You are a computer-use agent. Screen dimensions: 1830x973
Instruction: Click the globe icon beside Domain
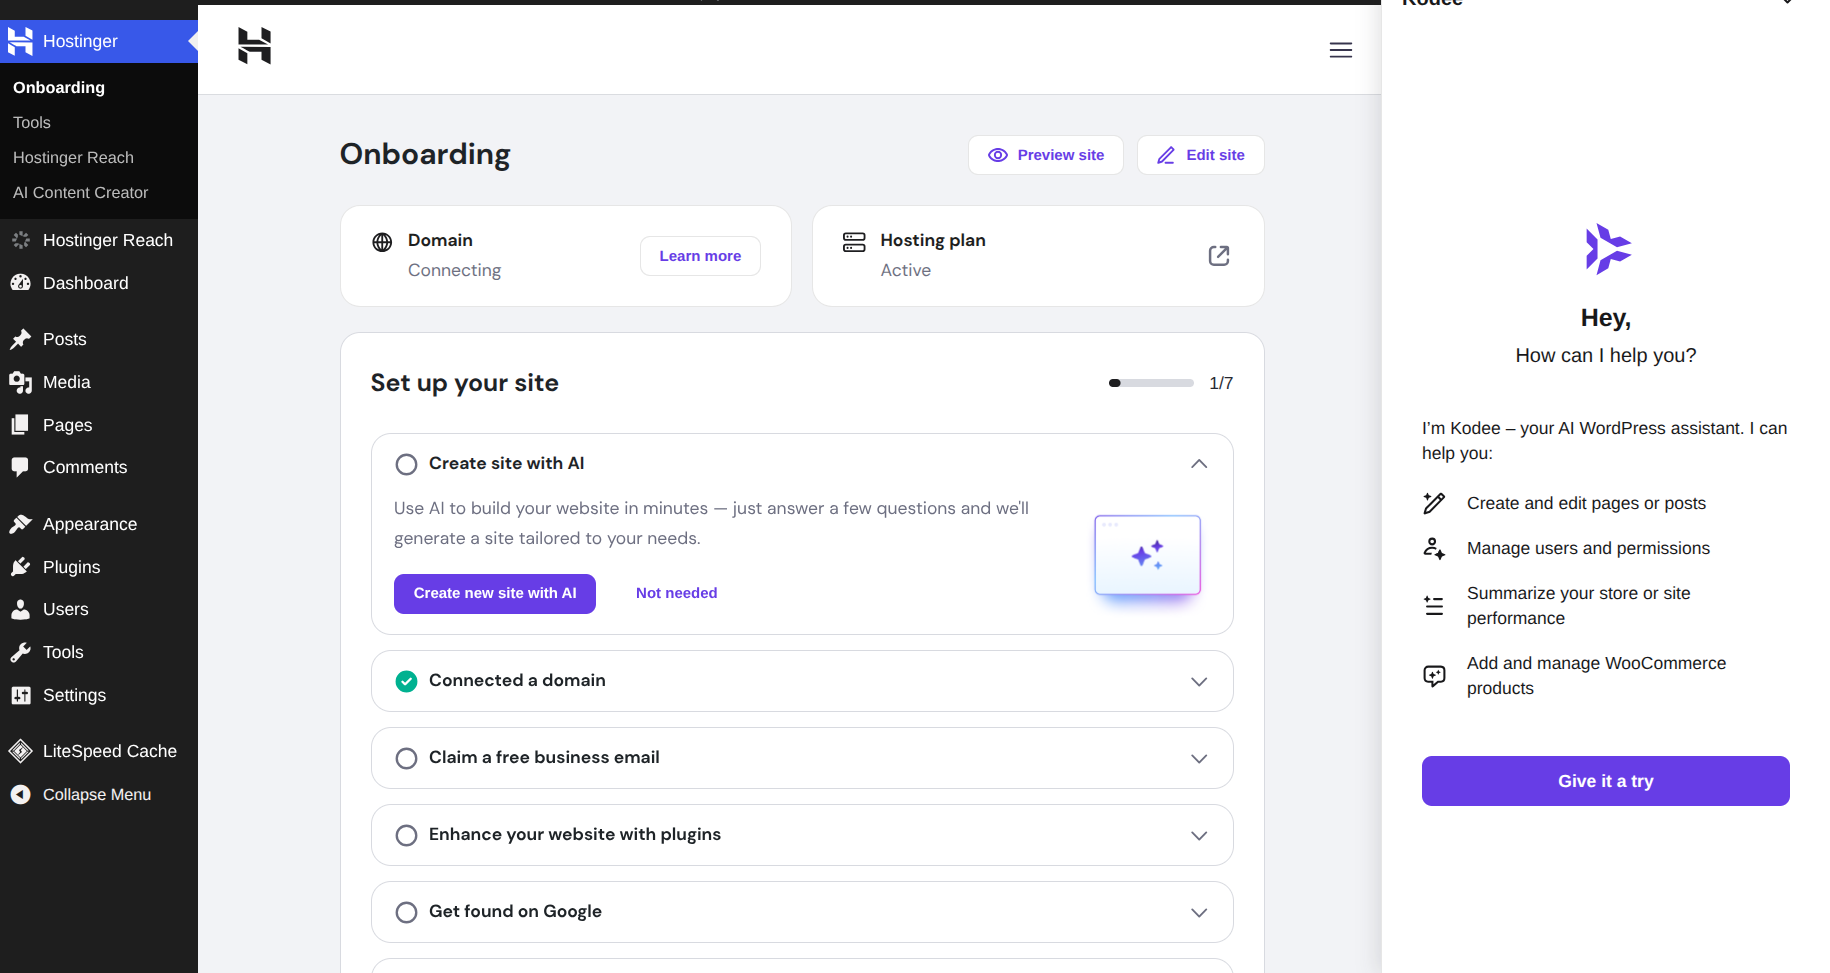[382, 242]
